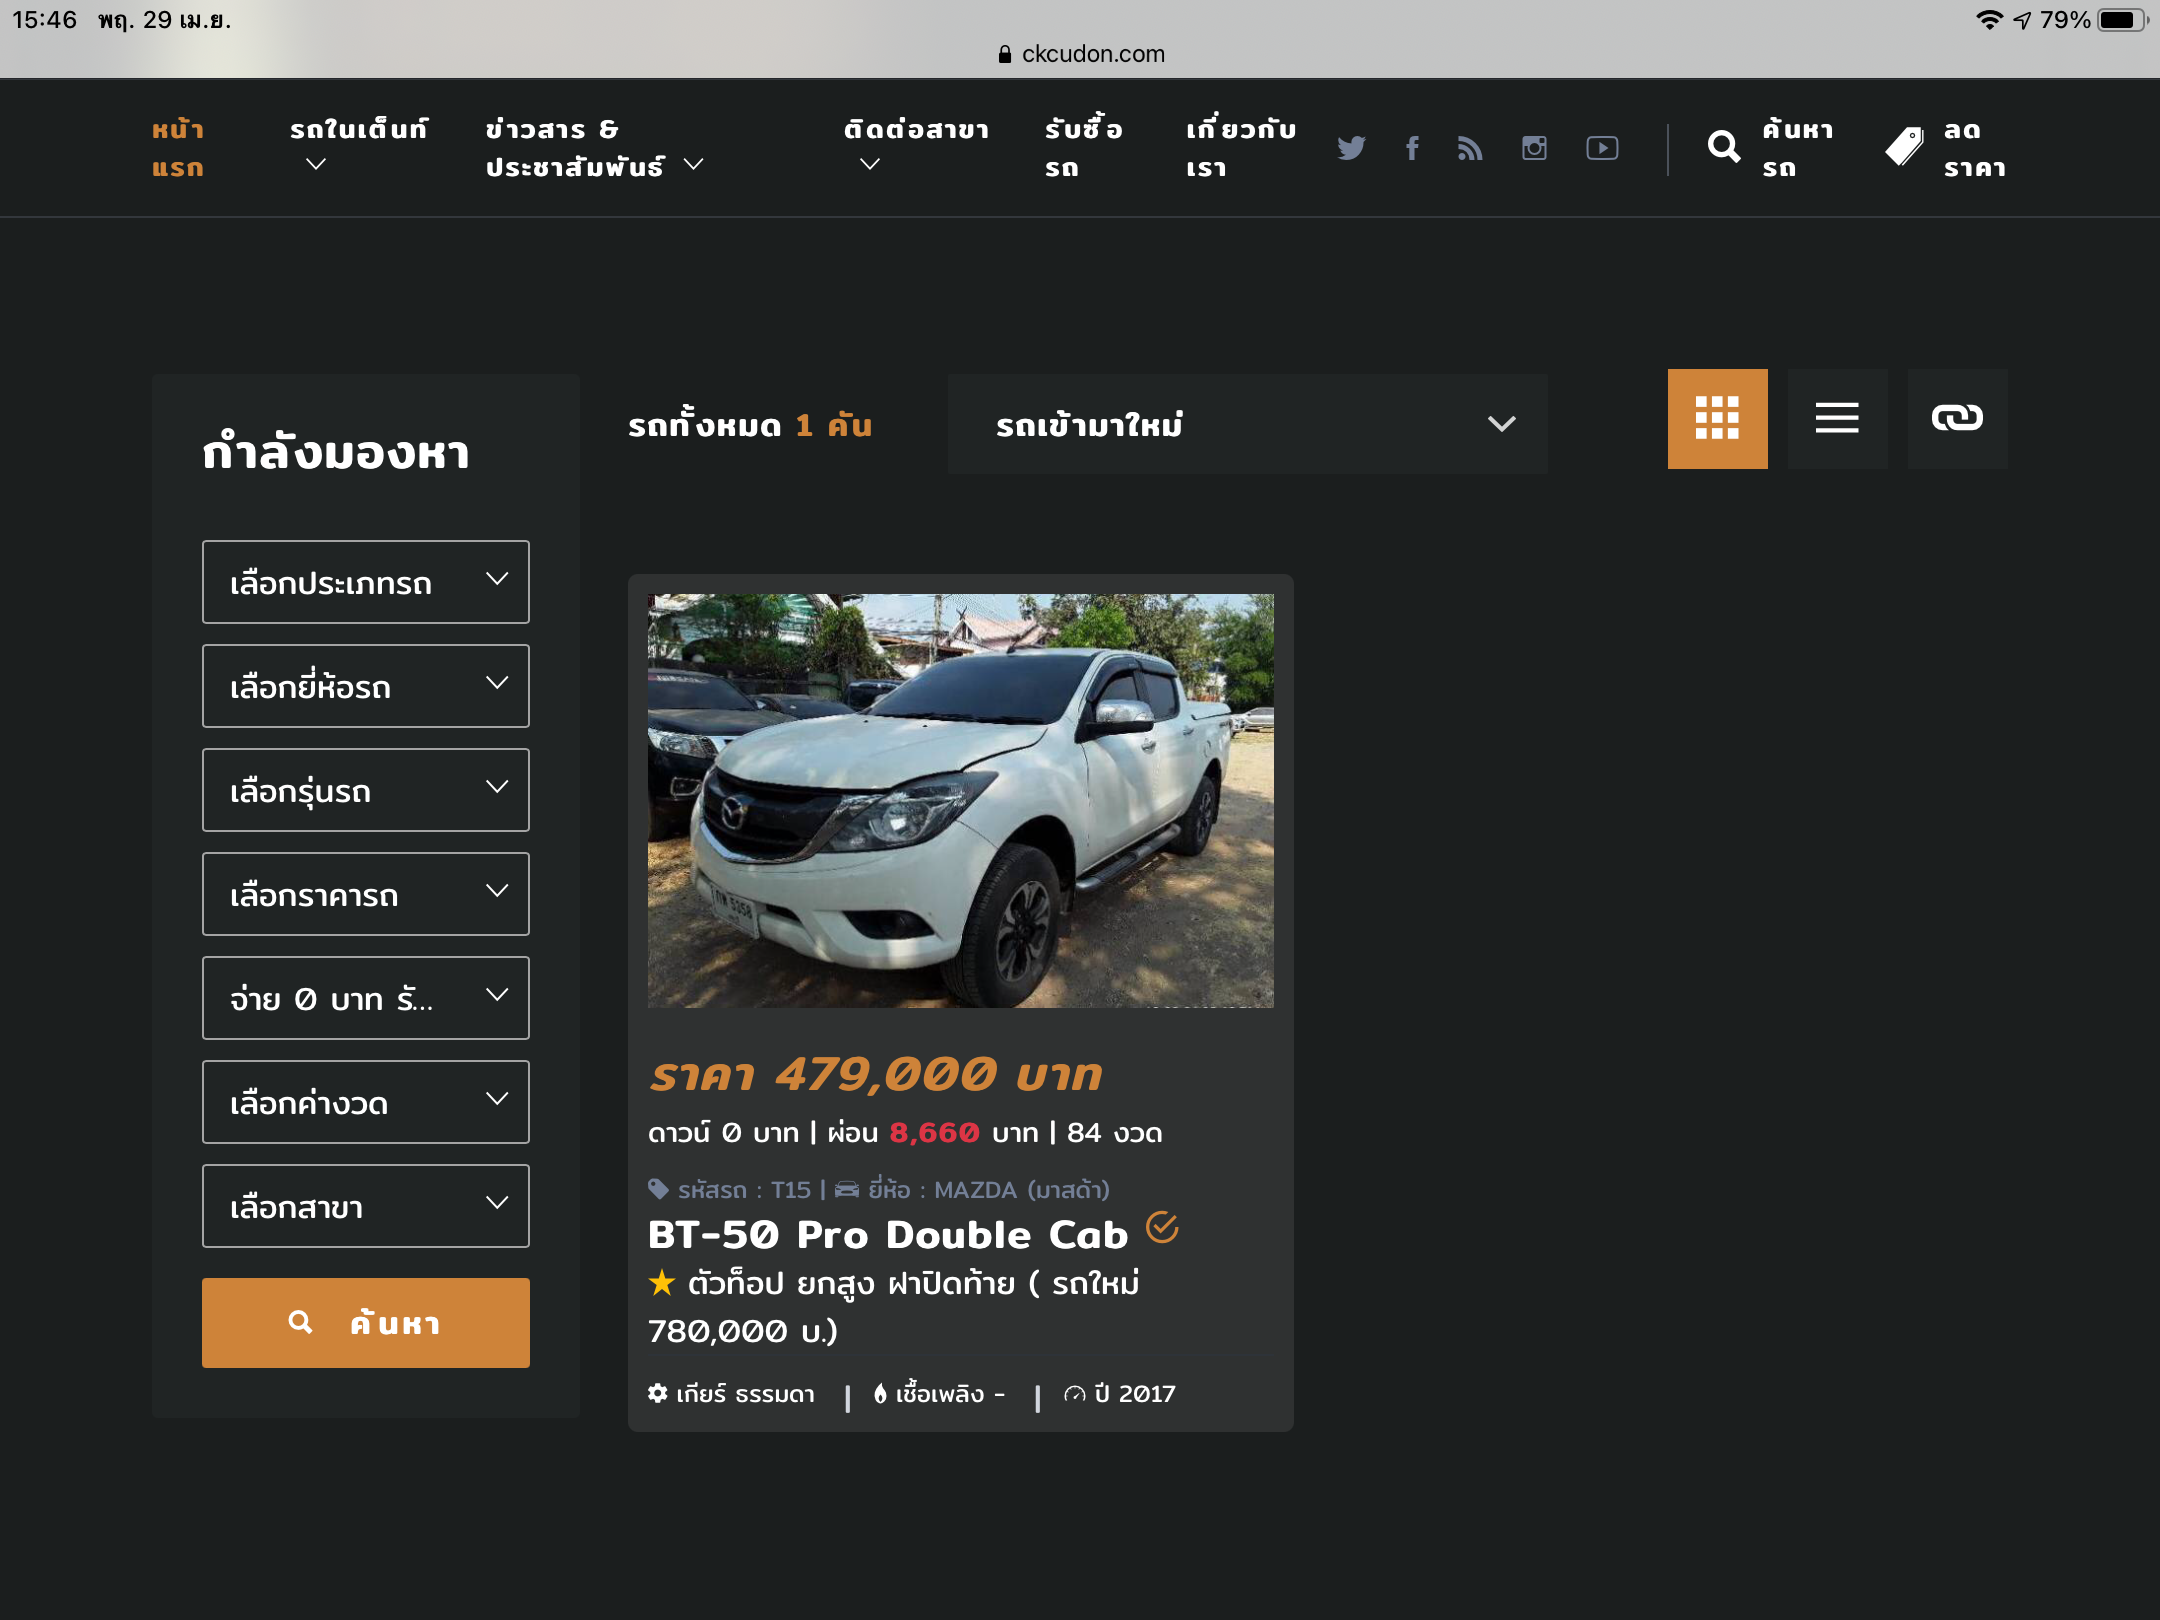Click the Instagram icon in header
Viewport: 2160px width, 1620px height.
[1534, 148]
